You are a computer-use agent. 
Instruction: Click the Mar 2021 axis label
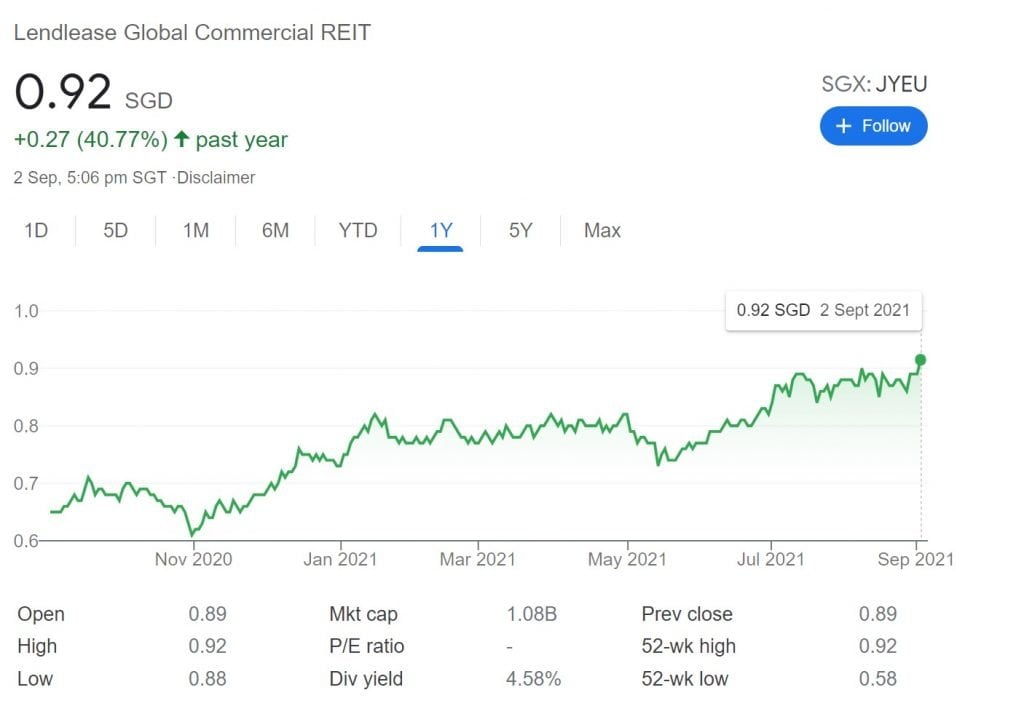coord(477,559)
